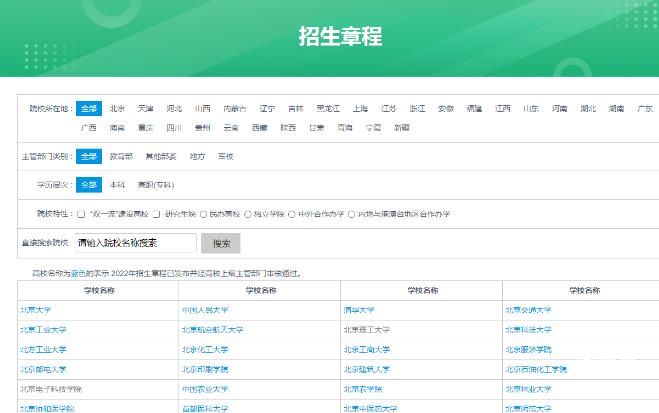Filter school location by 北京
The height and width of the screenshot is (413, 659).
tap(118, 108)
